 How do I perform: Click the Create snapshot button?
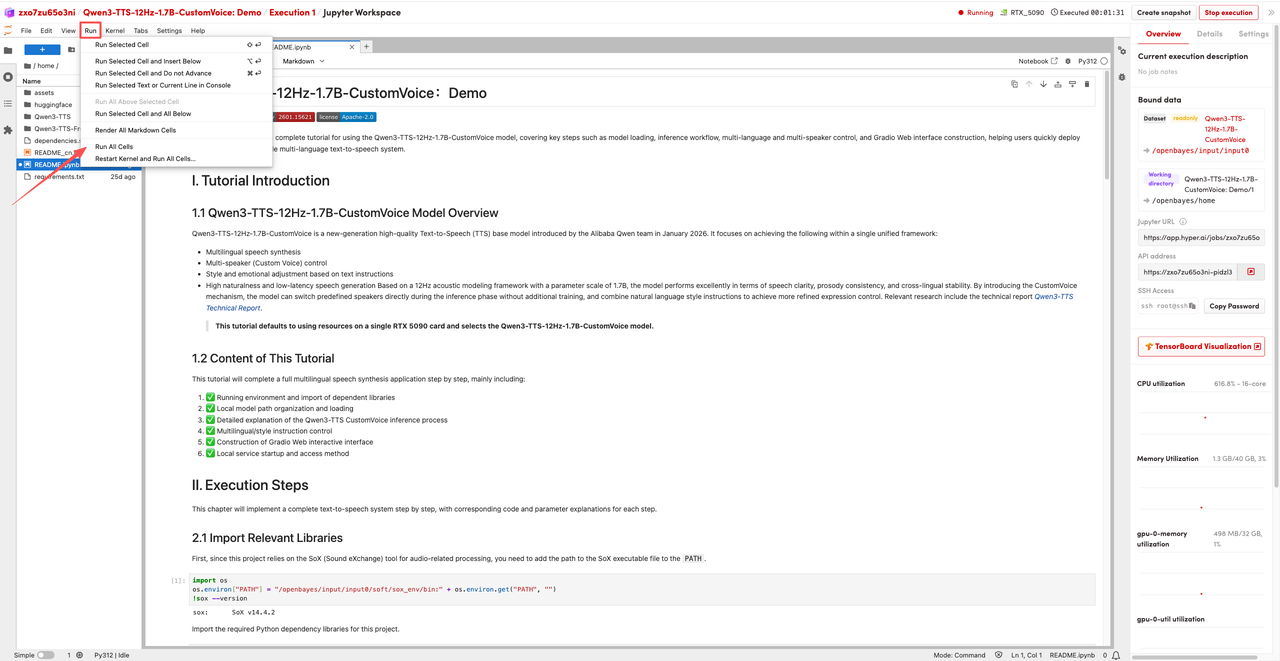tap(1164, 12)
